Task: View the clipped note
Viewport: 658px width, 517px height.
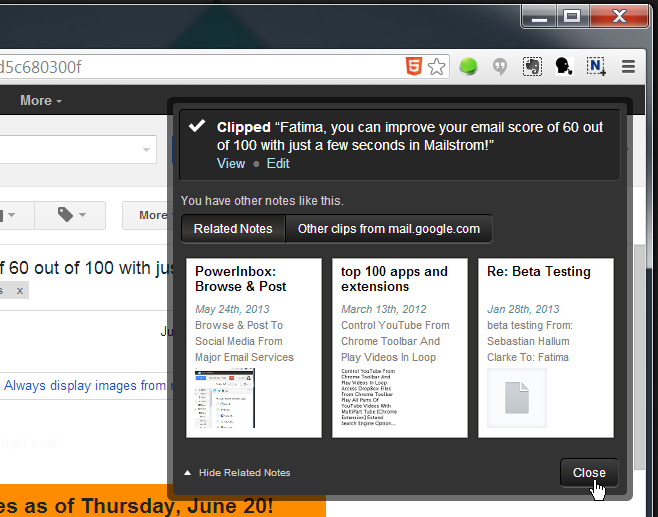Action: (x=231, y=163)
